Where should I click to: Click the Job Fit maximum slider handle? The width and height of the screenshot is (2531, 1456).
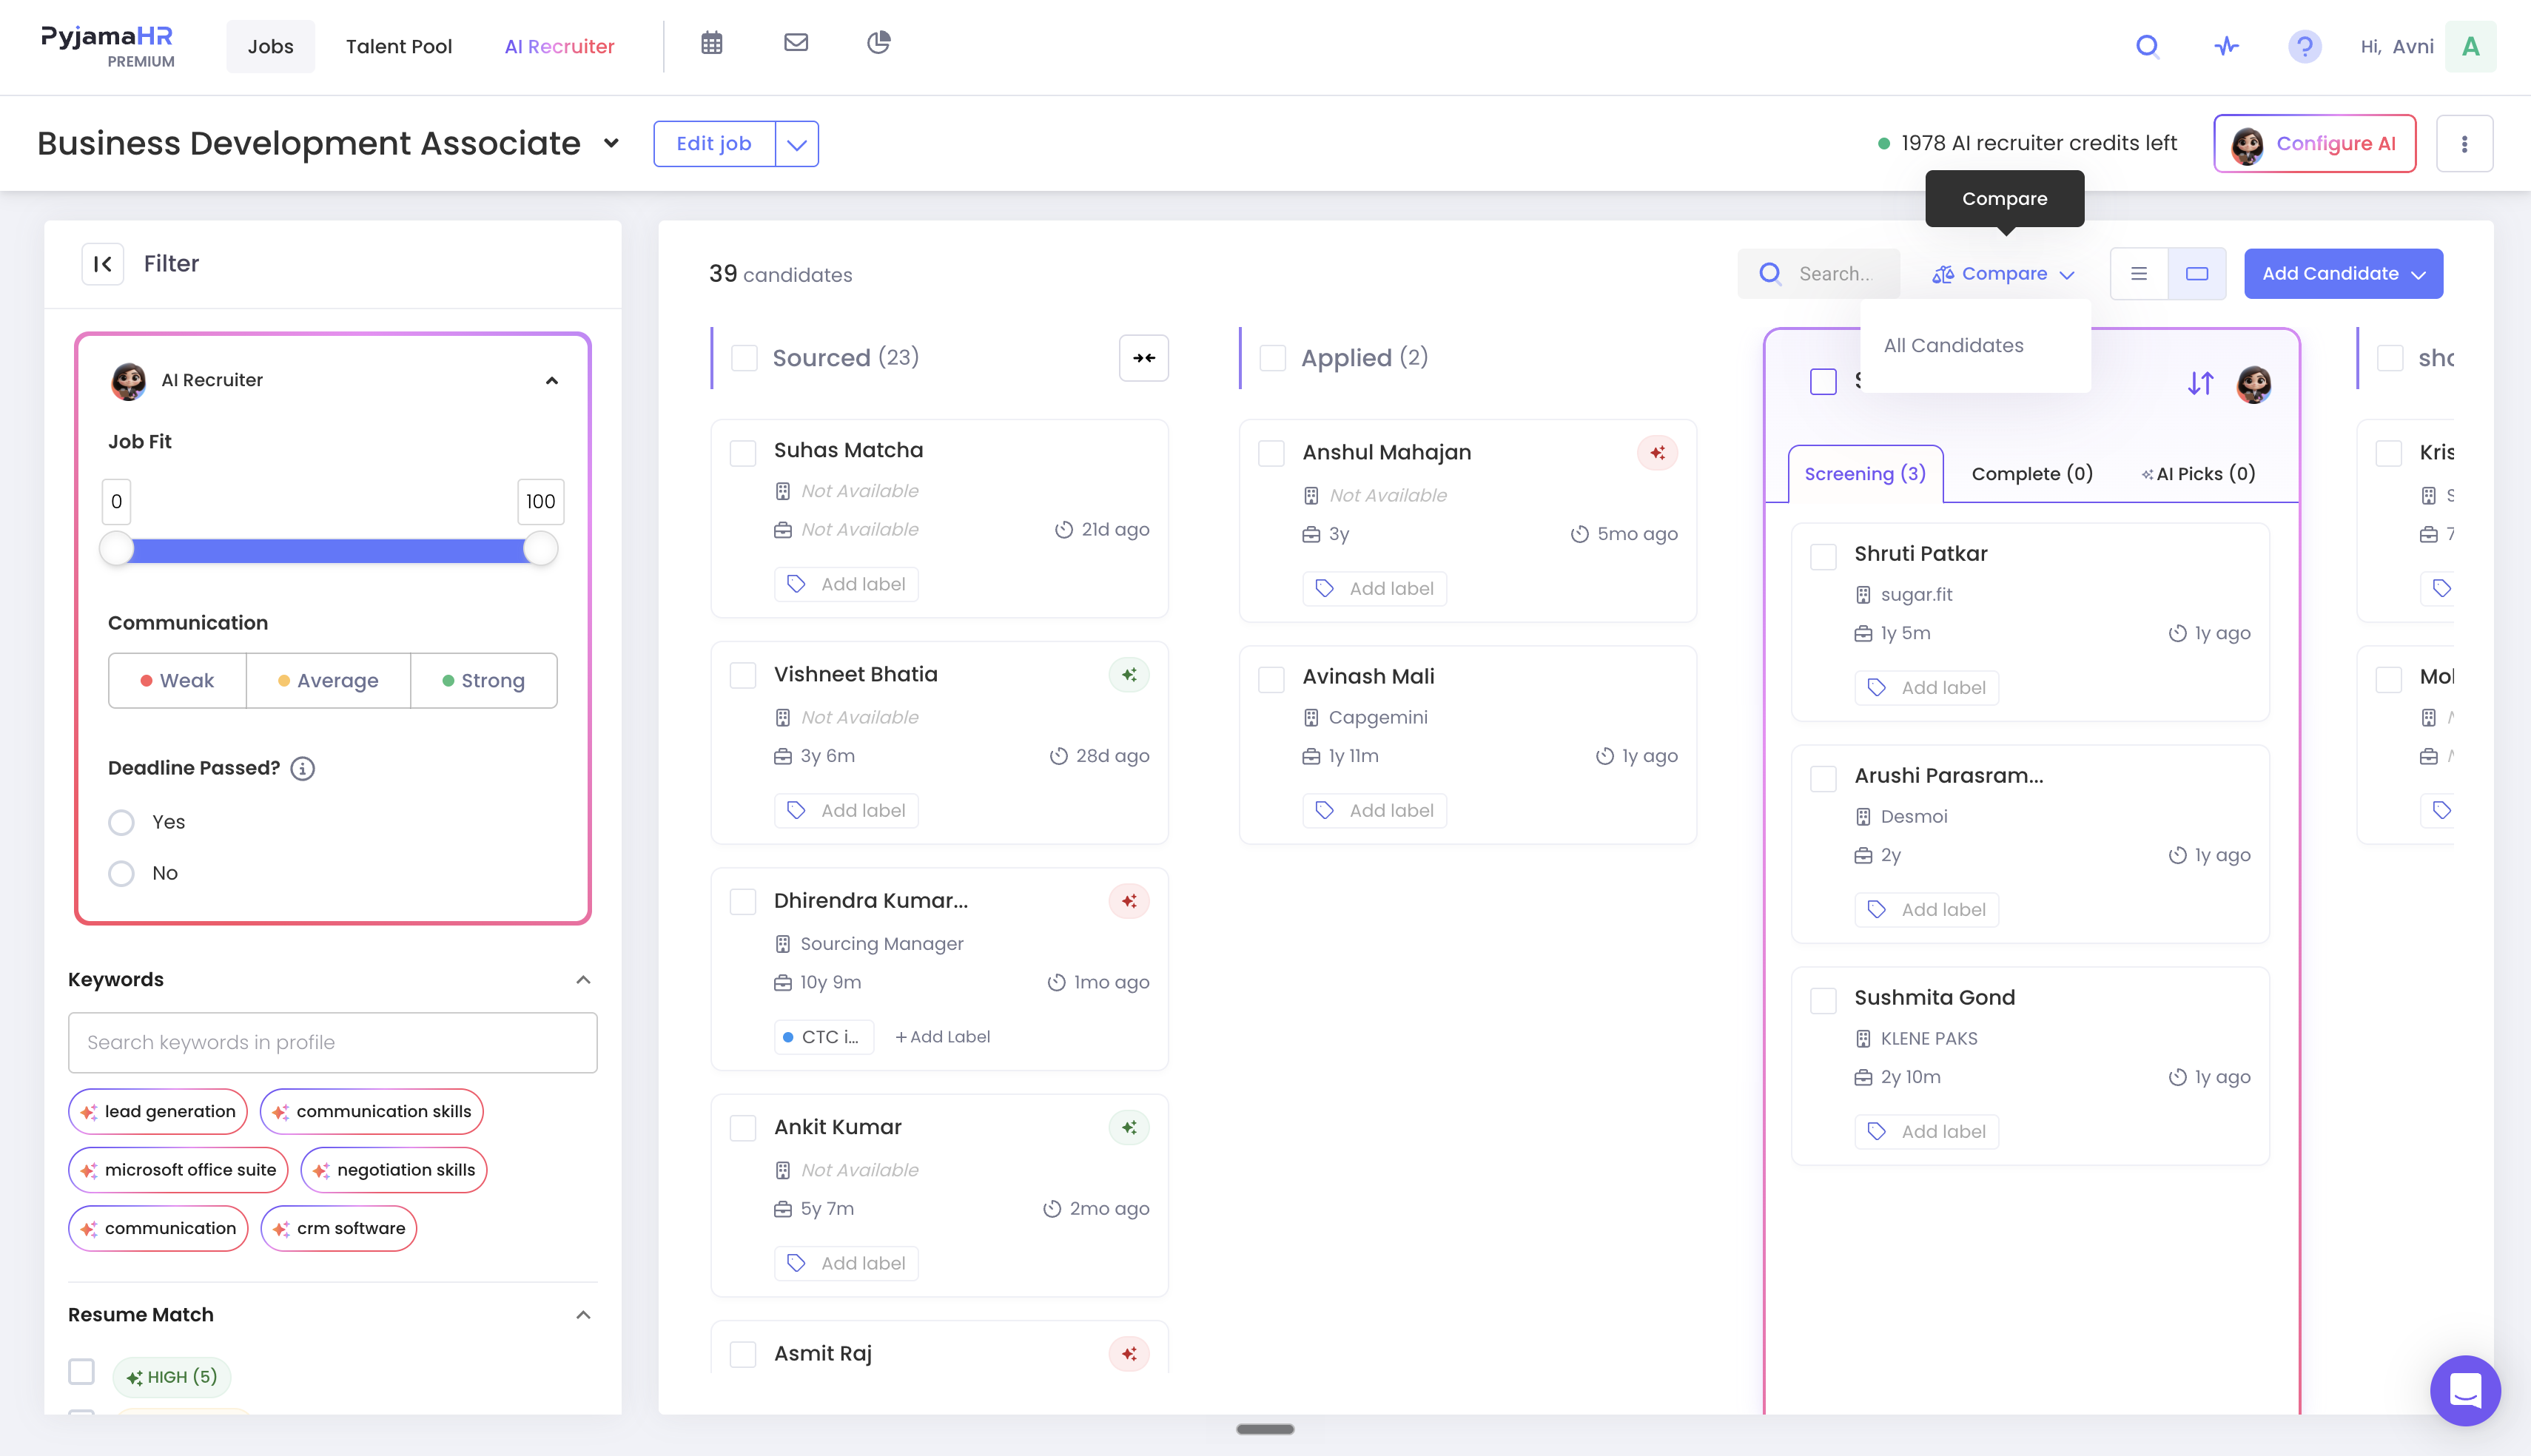pos(540,549)
